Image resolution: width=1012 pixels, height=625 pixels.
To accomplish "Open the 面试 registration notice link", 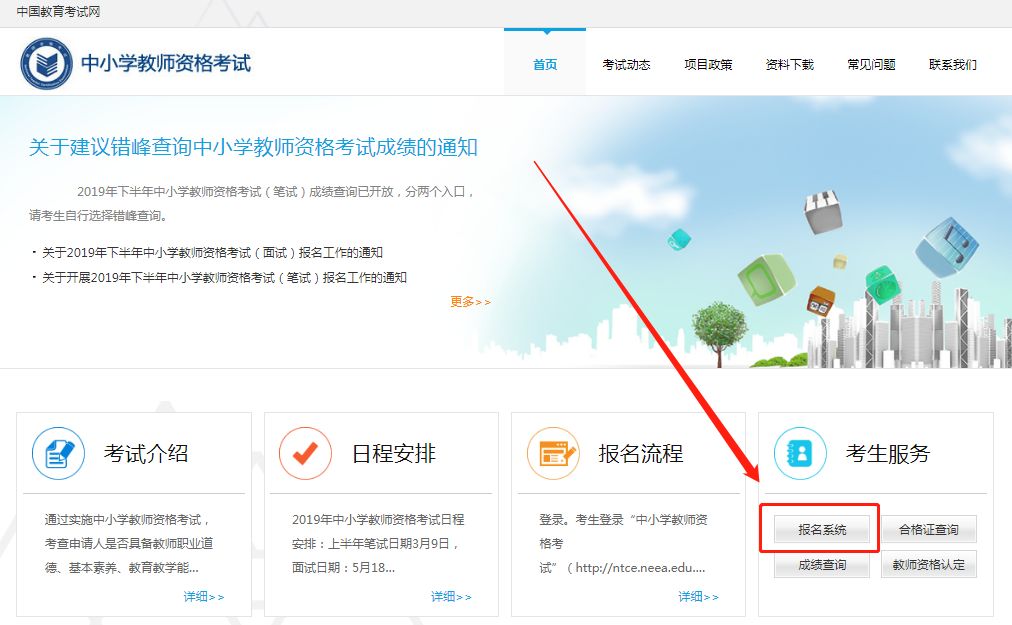I will coord(212,253).
